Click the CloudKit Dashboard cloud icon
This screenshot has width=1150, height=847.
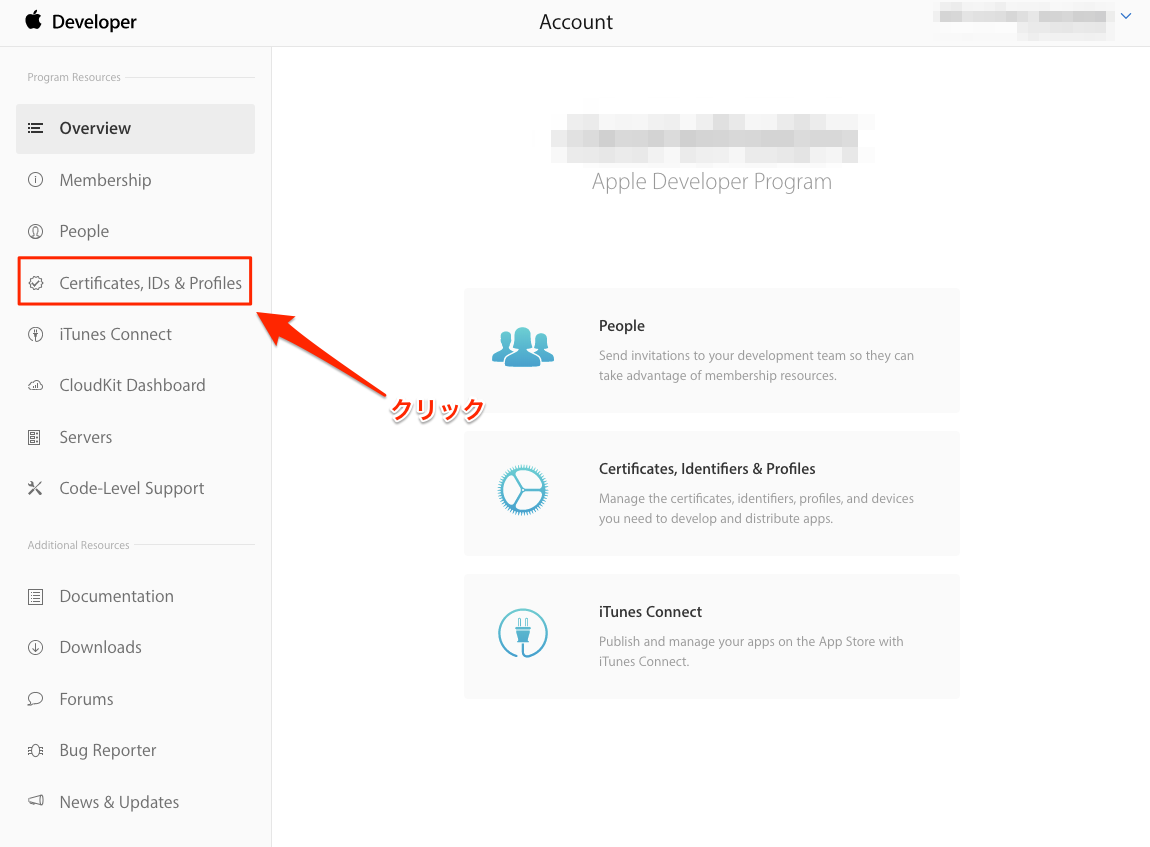pos(34,385)
